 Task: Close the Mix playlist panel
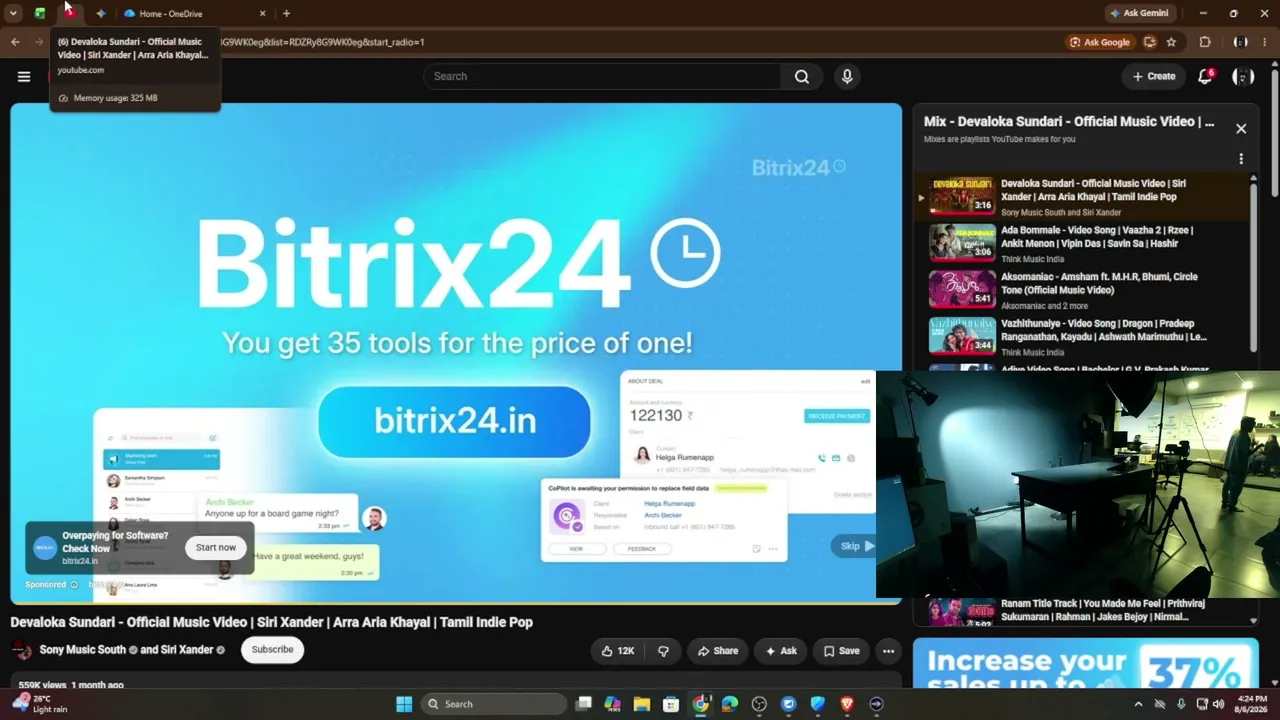(x=1241, y=128)
